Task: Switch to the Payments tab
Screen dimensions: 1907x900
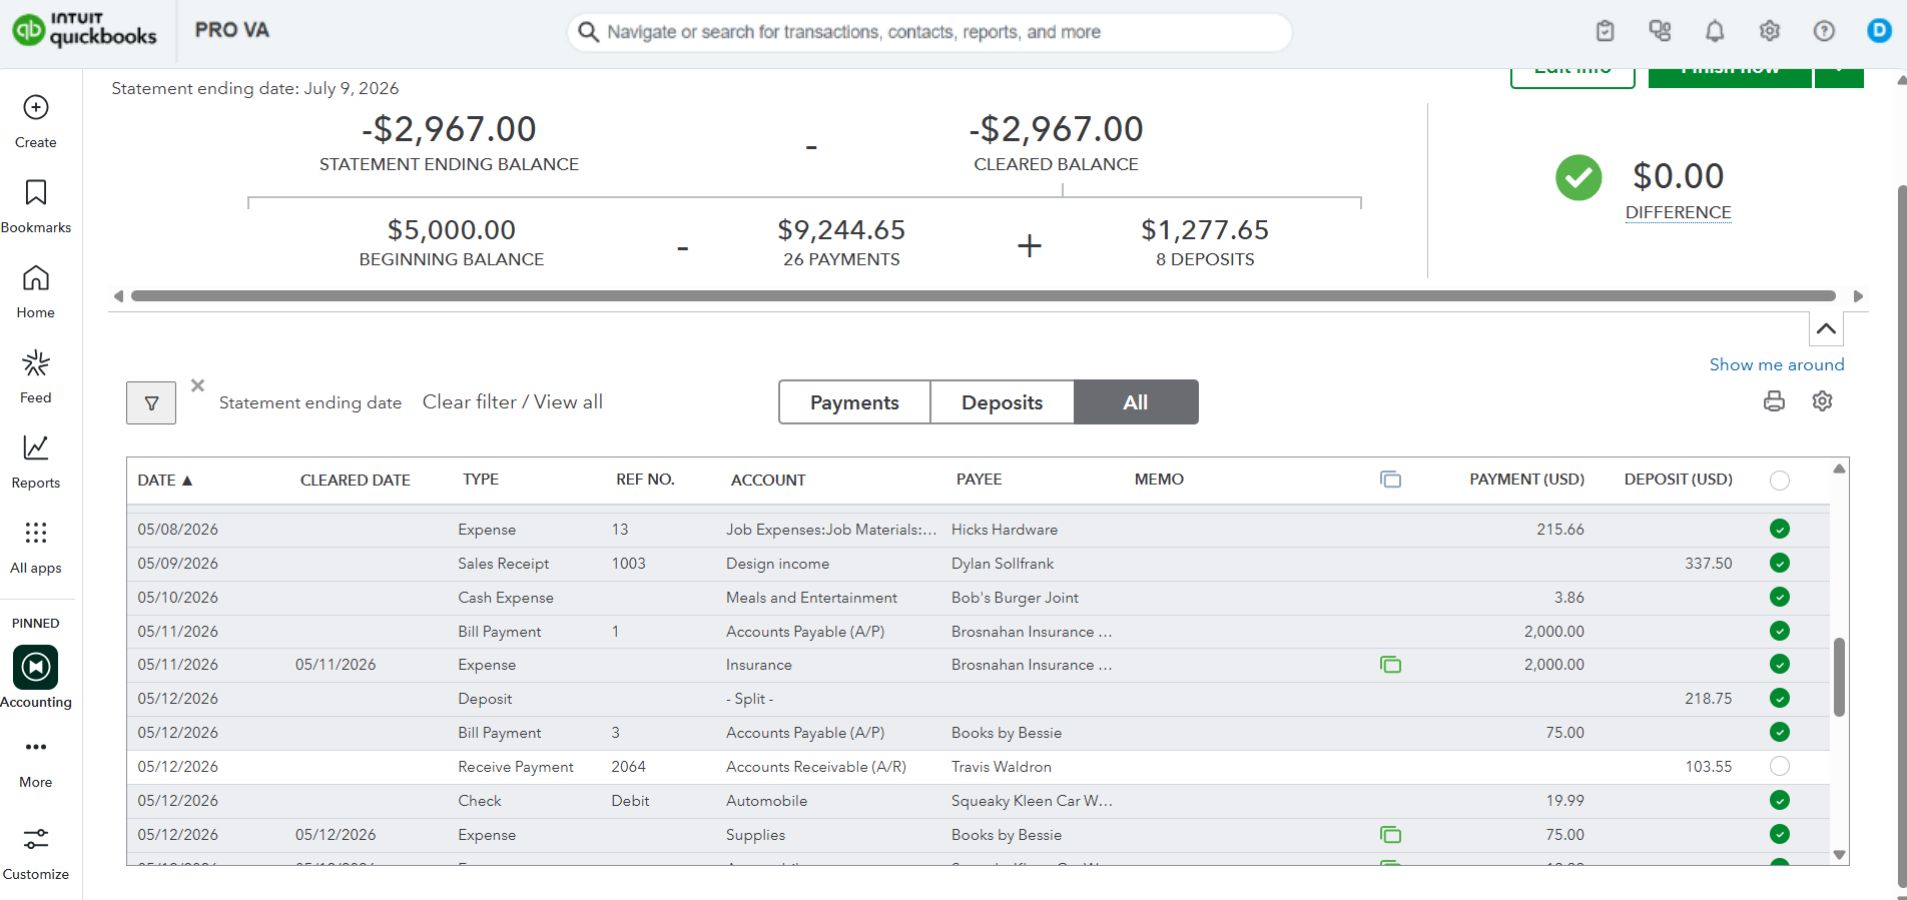Action: pos(854,402)
